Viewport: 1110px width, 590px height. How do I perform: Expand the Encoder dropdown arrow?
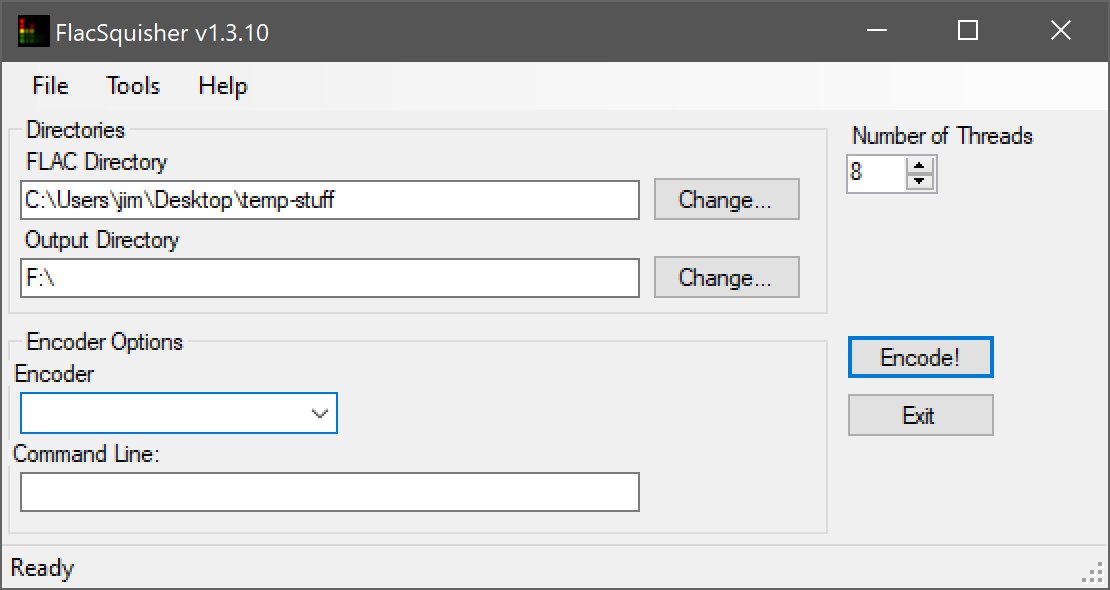(320, 413)
